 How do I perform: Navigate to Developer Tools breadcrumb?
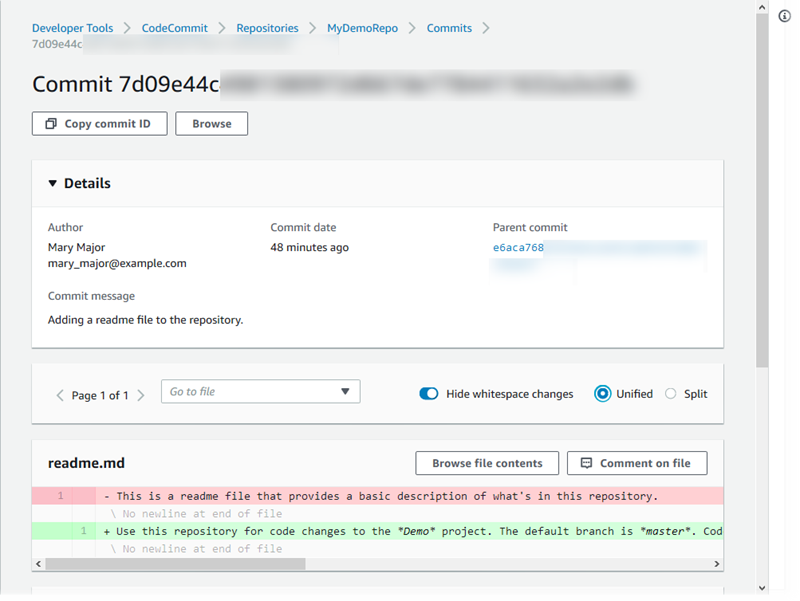[x=72, y=28]
